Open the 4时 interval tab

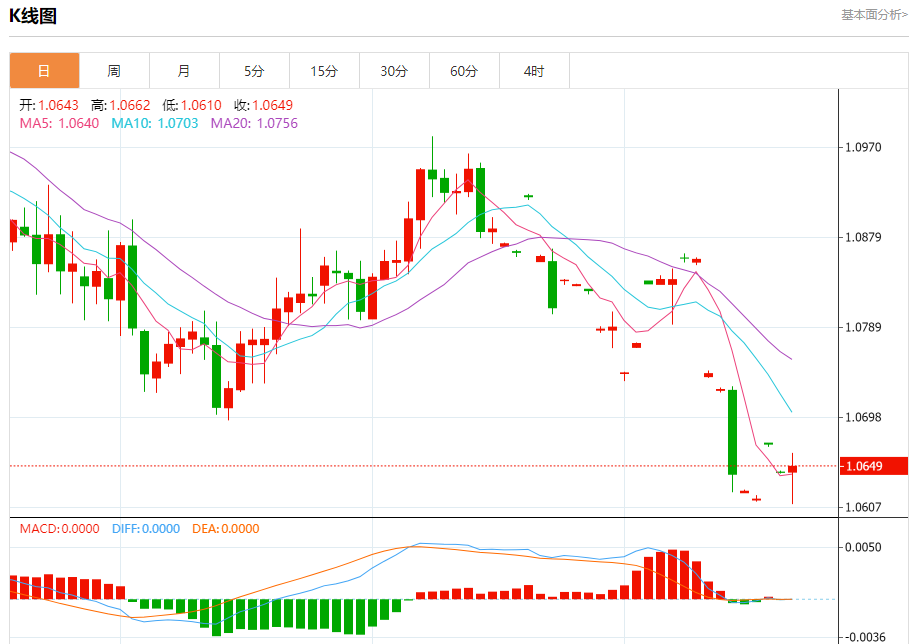[x=534, y=71]
